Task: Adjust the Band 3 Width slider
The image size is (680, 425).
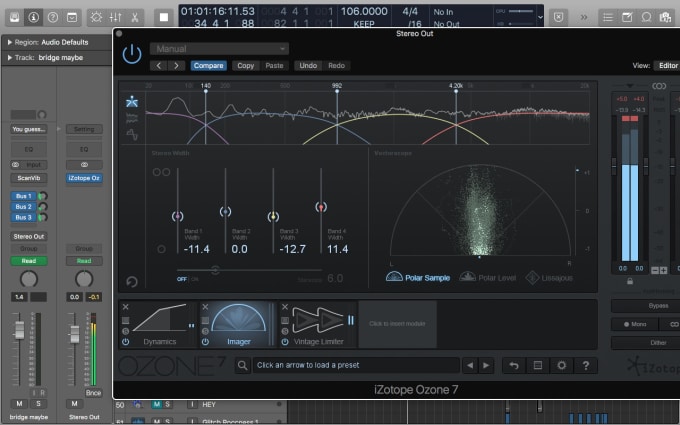Action: pos(273,216)
